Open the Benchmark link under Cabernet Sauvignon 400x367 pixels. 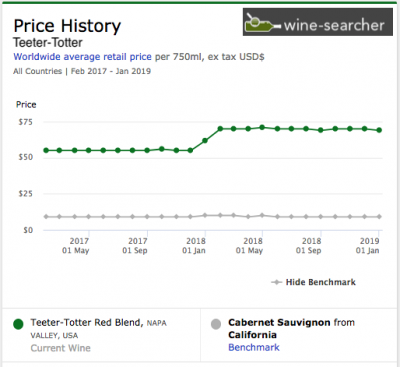(x=254, y=347)
